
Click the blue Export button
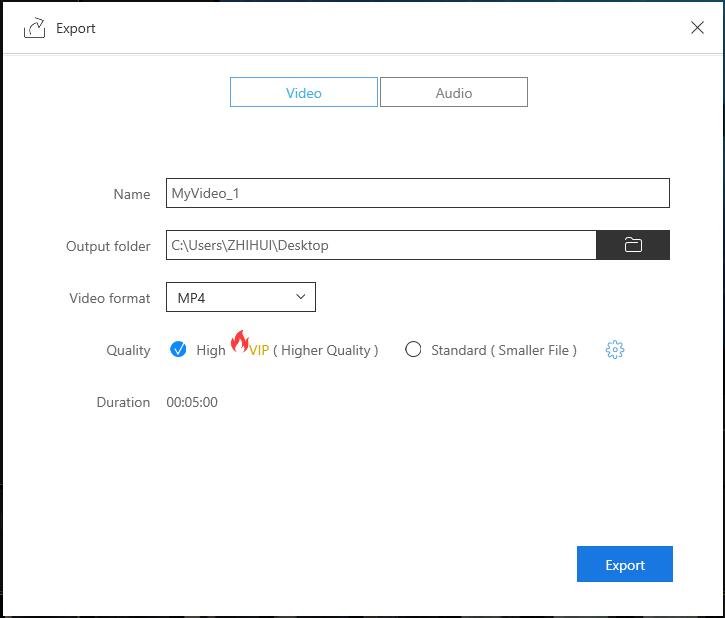click(625, 564)
